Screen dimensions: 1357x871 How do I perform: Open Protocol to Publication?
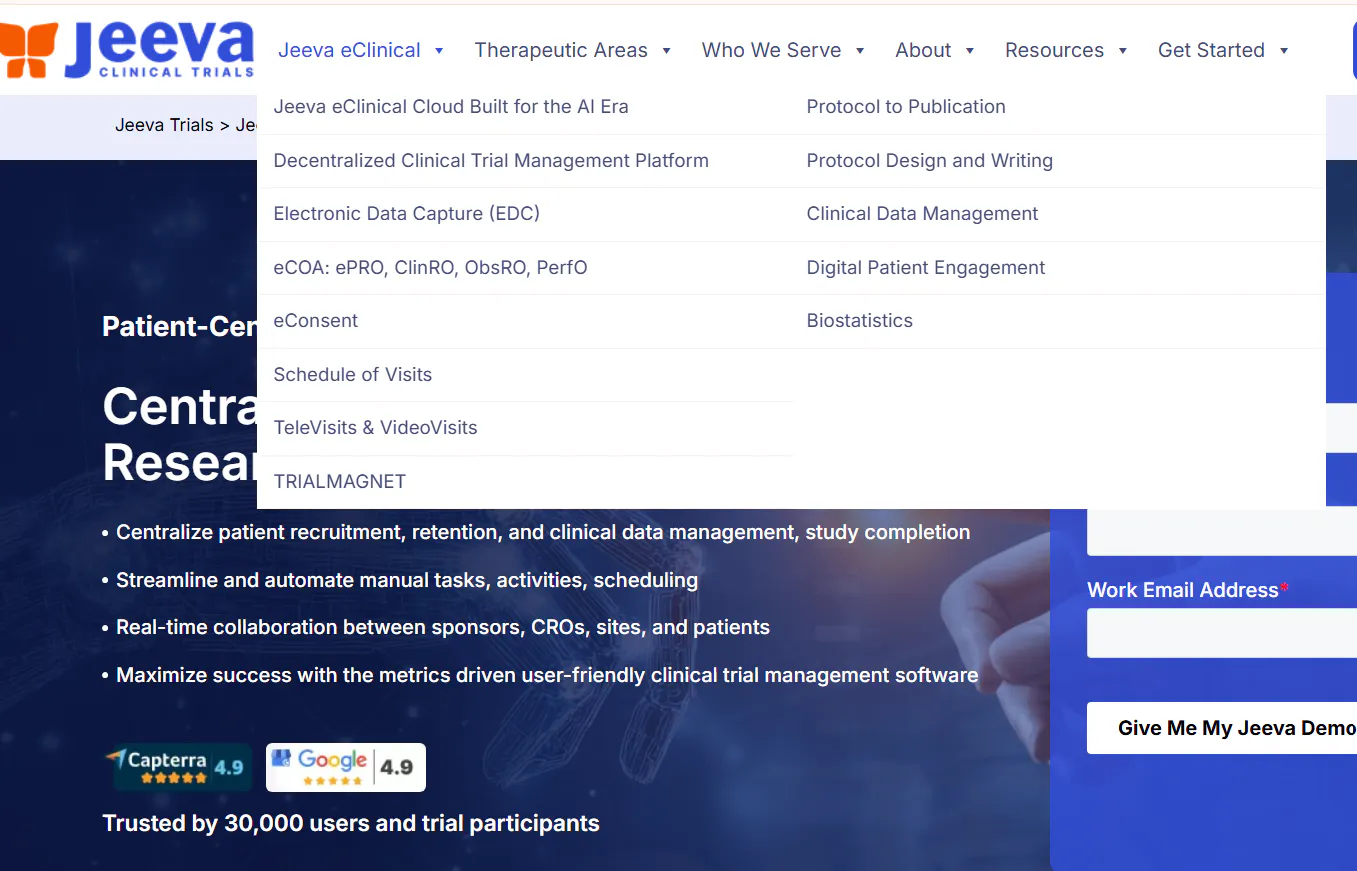tap(906, 107)
